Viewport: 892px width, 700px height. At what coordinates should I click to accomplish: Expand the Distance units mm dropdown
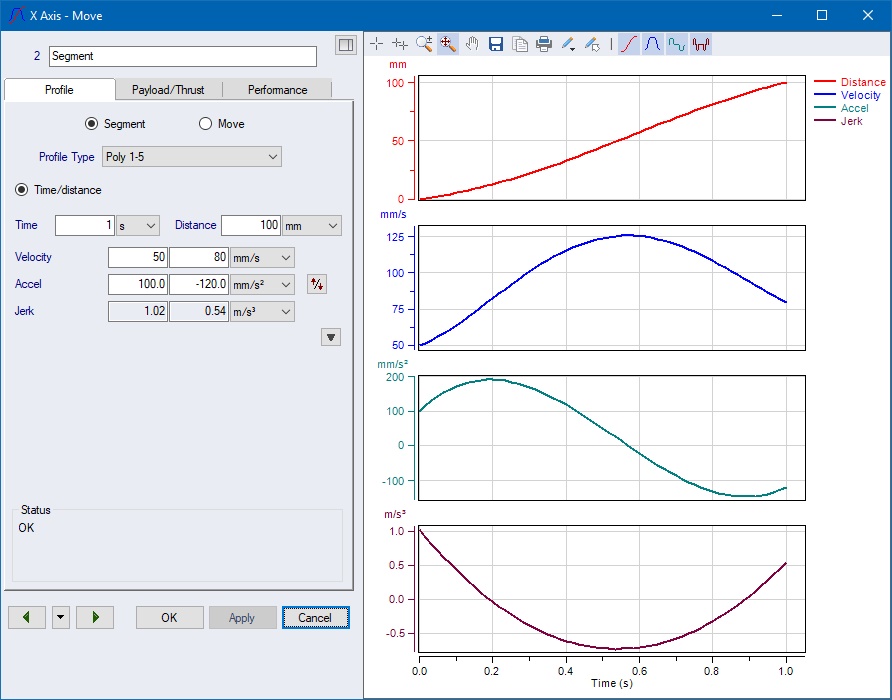[x=312, y=226]
